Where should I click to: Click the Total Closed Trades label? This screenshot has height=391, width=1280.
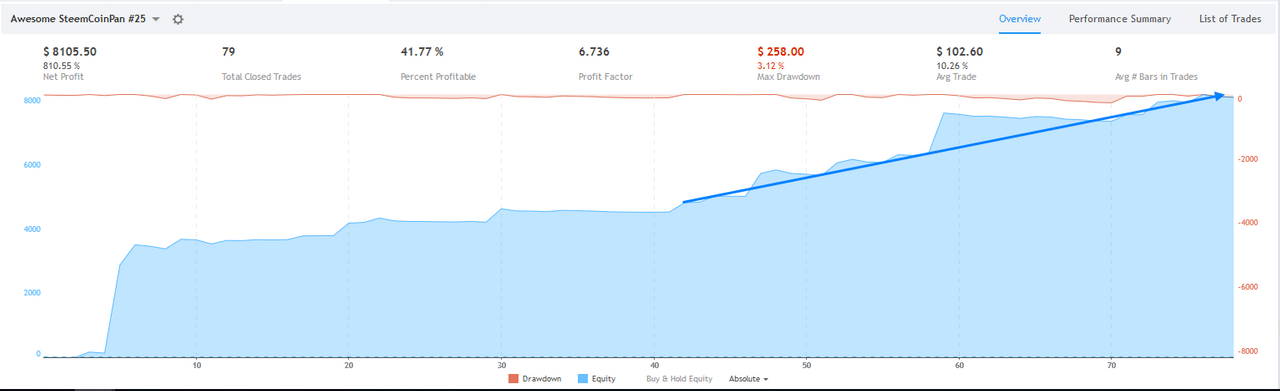(261, 77)
